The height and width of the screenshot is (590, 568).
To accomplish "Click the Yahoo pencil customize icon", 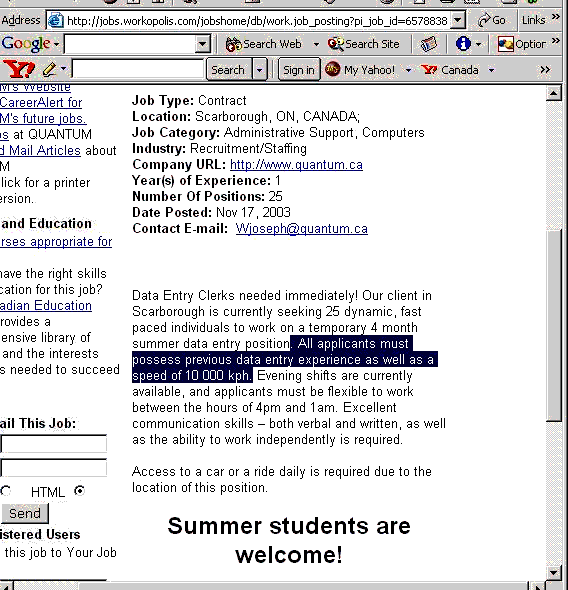I will 49,69.
